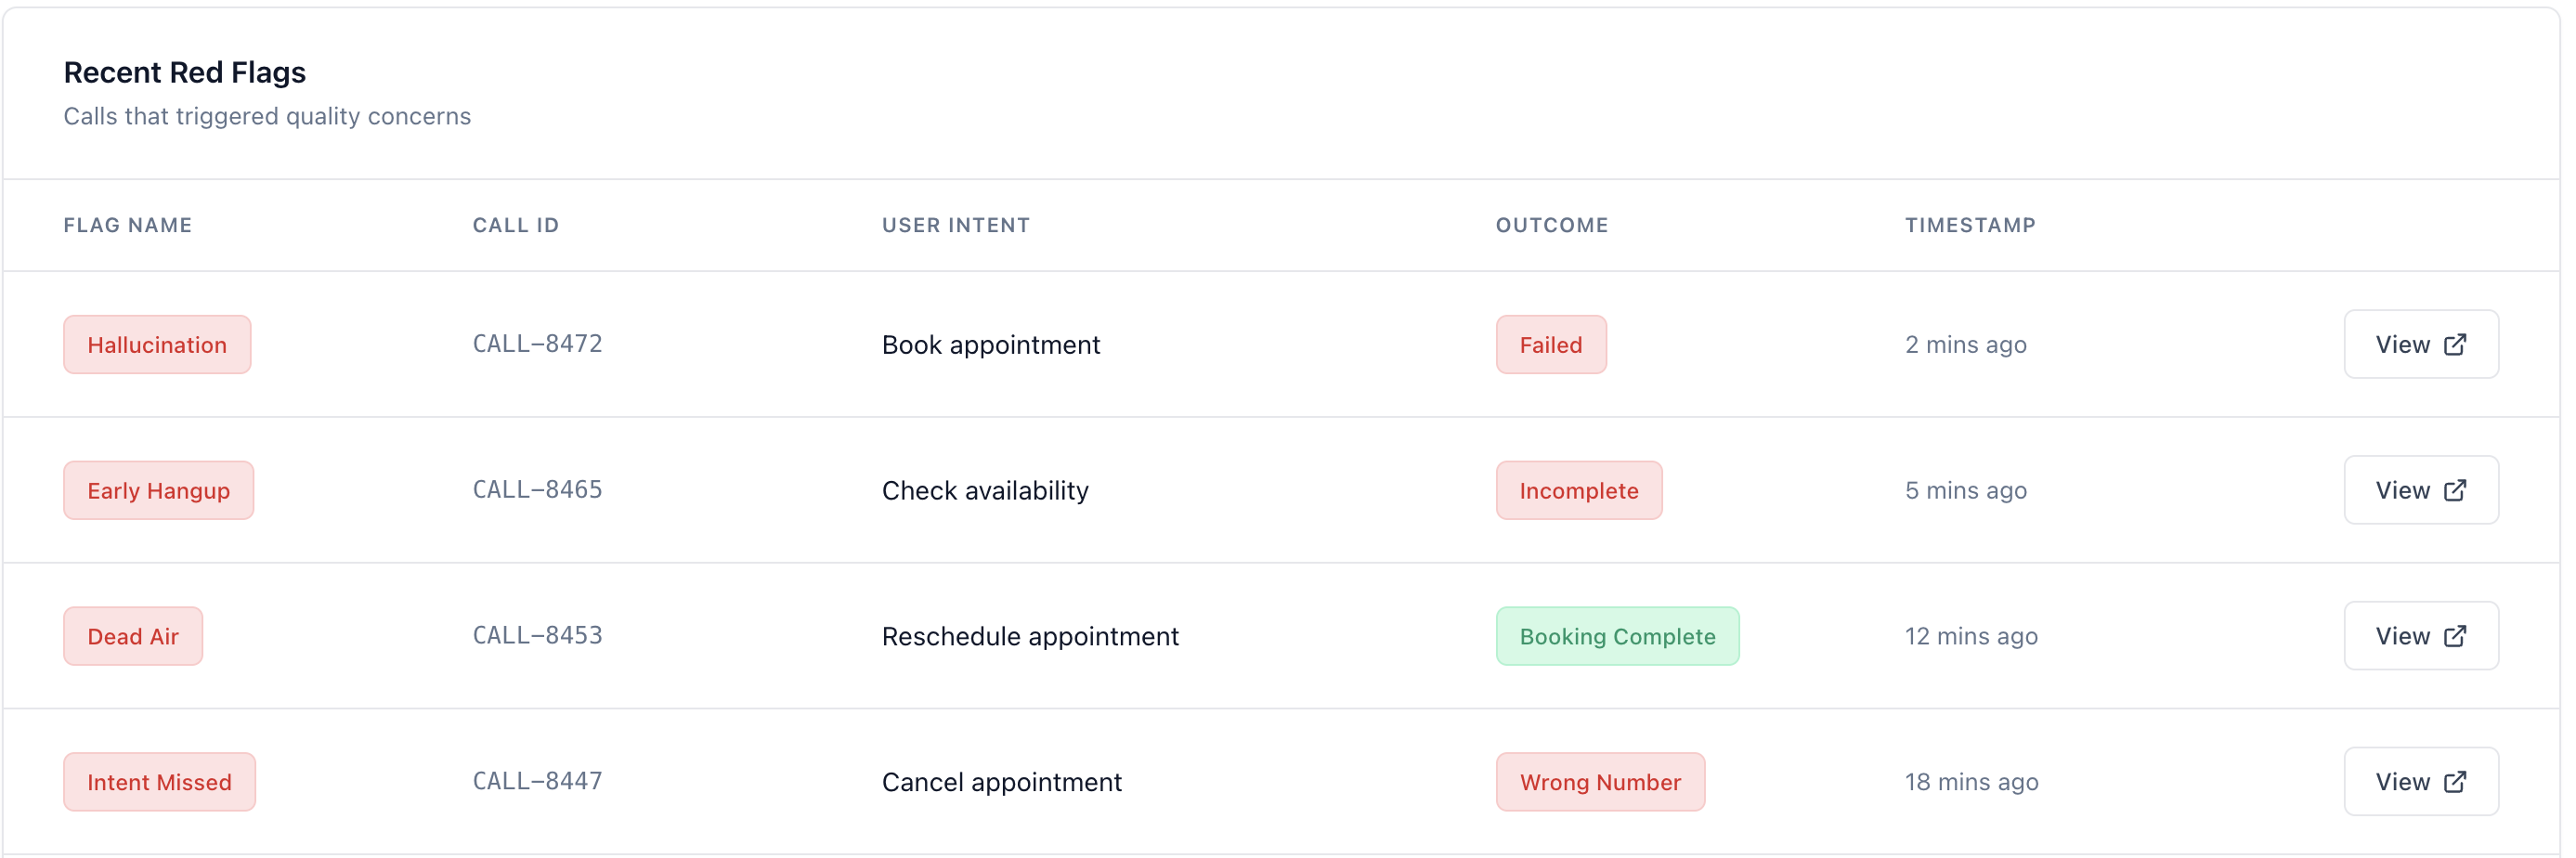The height and width of the screenshot is (858, 2576).
Task: Click the external link icon for CALL-8447
Action: click(2454, 782)
